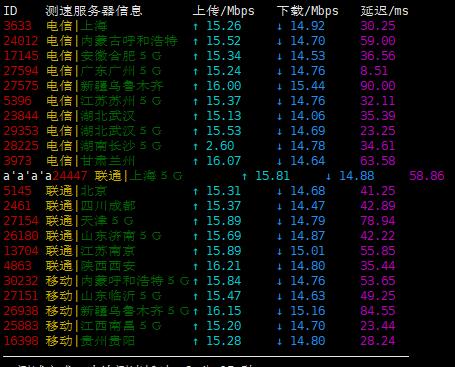
Task: Select latency 30.25 in the 上海 row
Action: coord(378,26)
